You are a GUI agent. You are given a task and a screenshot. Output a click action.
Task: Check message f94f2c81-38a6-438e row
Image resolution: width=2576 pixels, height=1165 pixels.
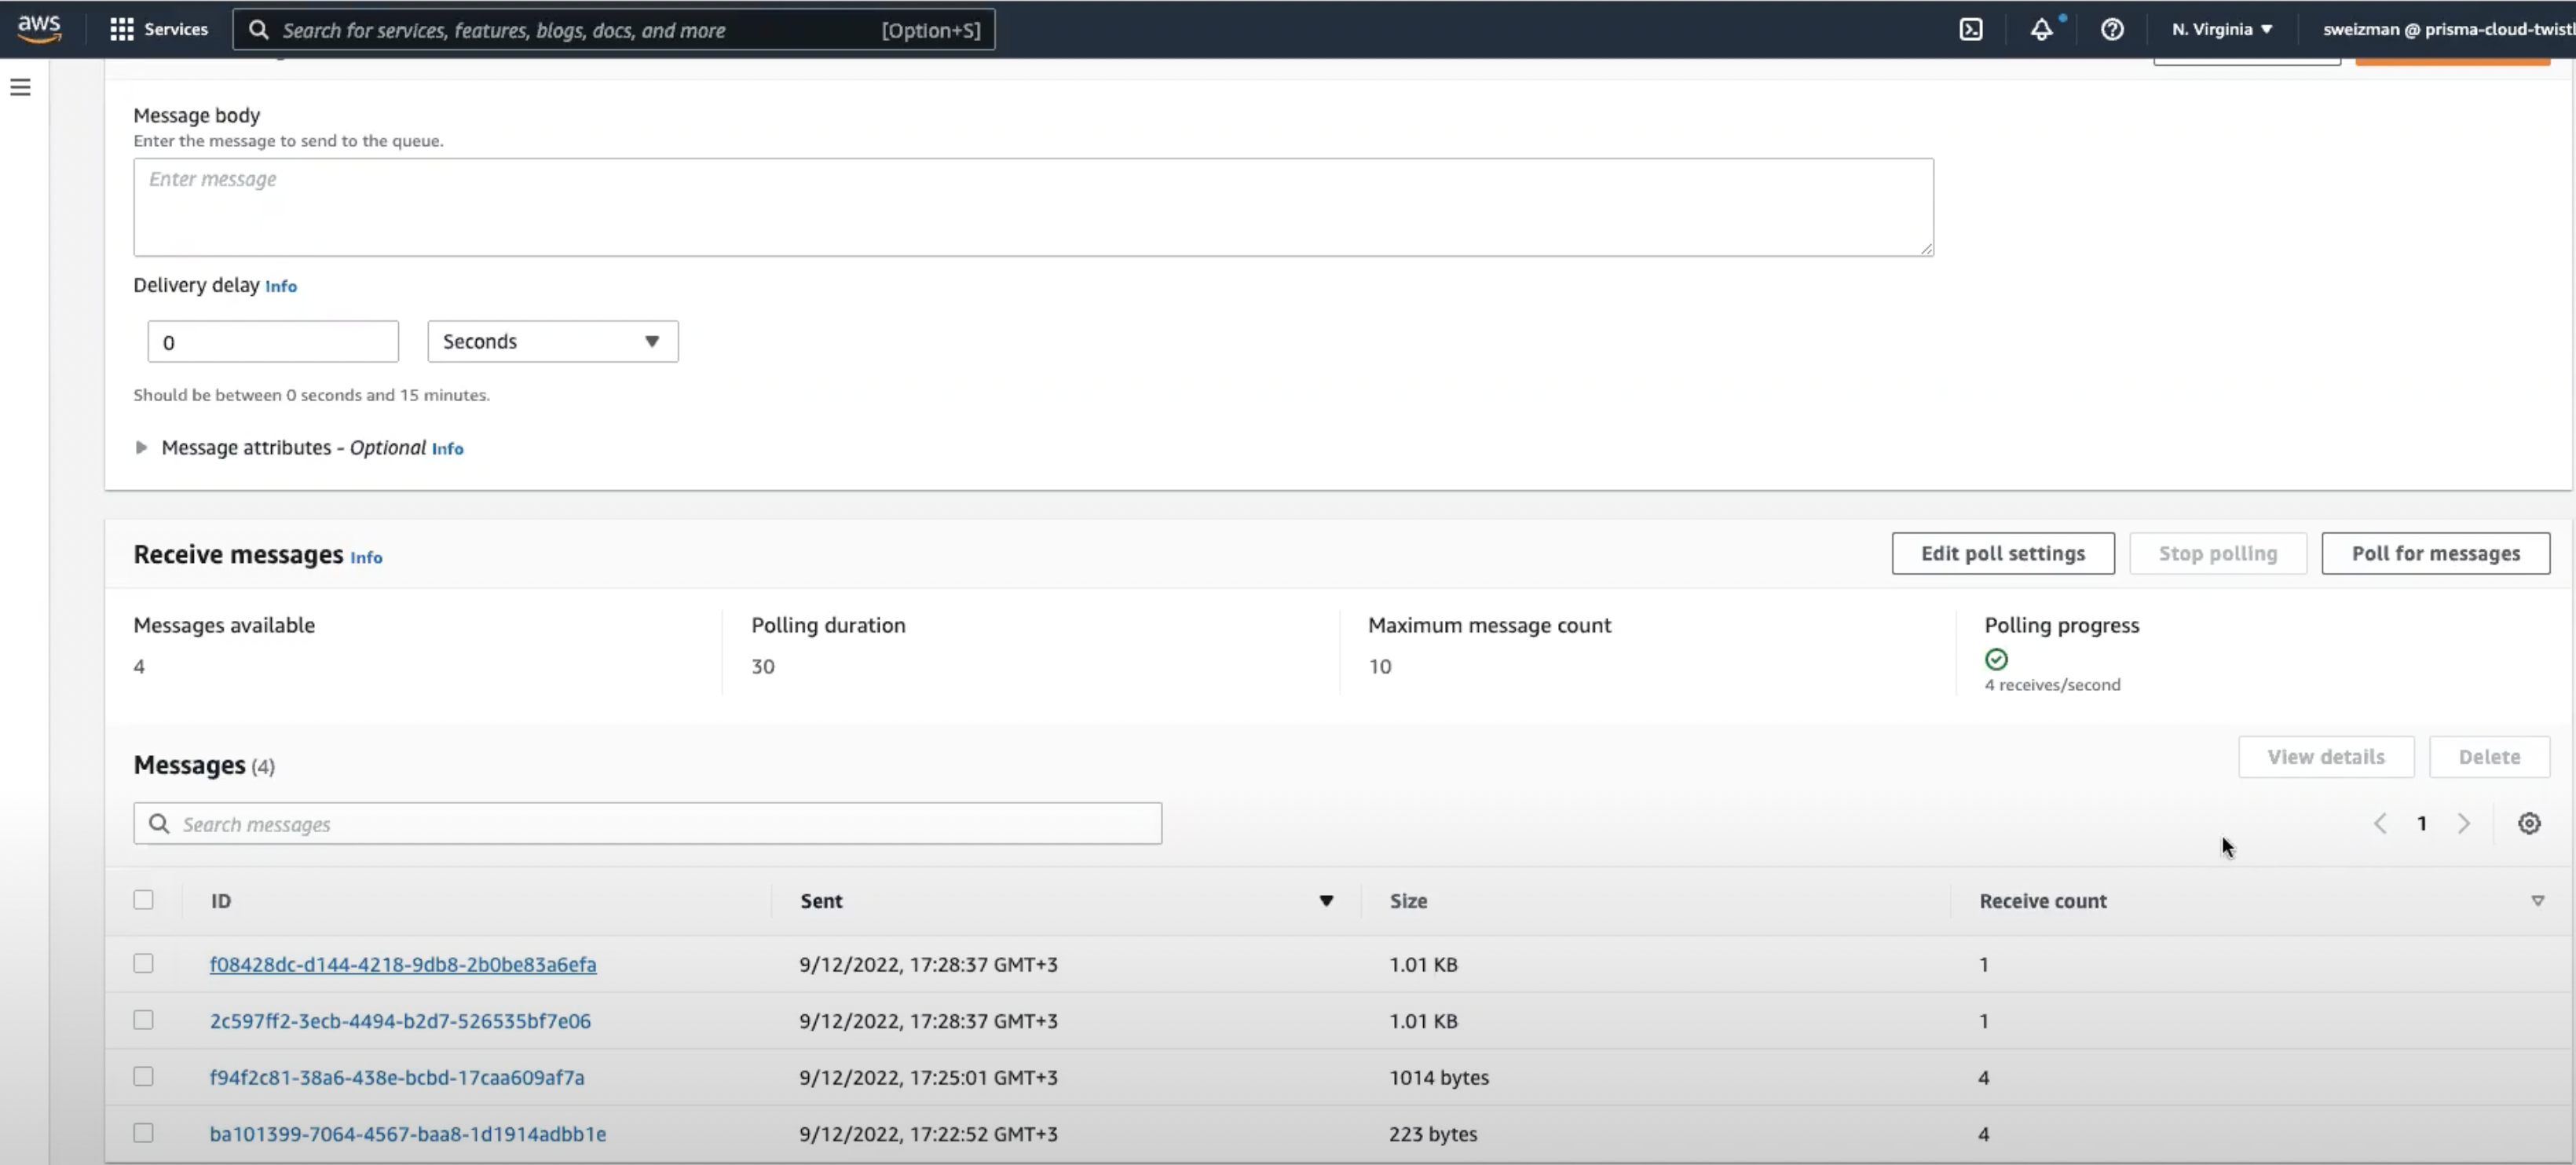(x=144, y=1076)
